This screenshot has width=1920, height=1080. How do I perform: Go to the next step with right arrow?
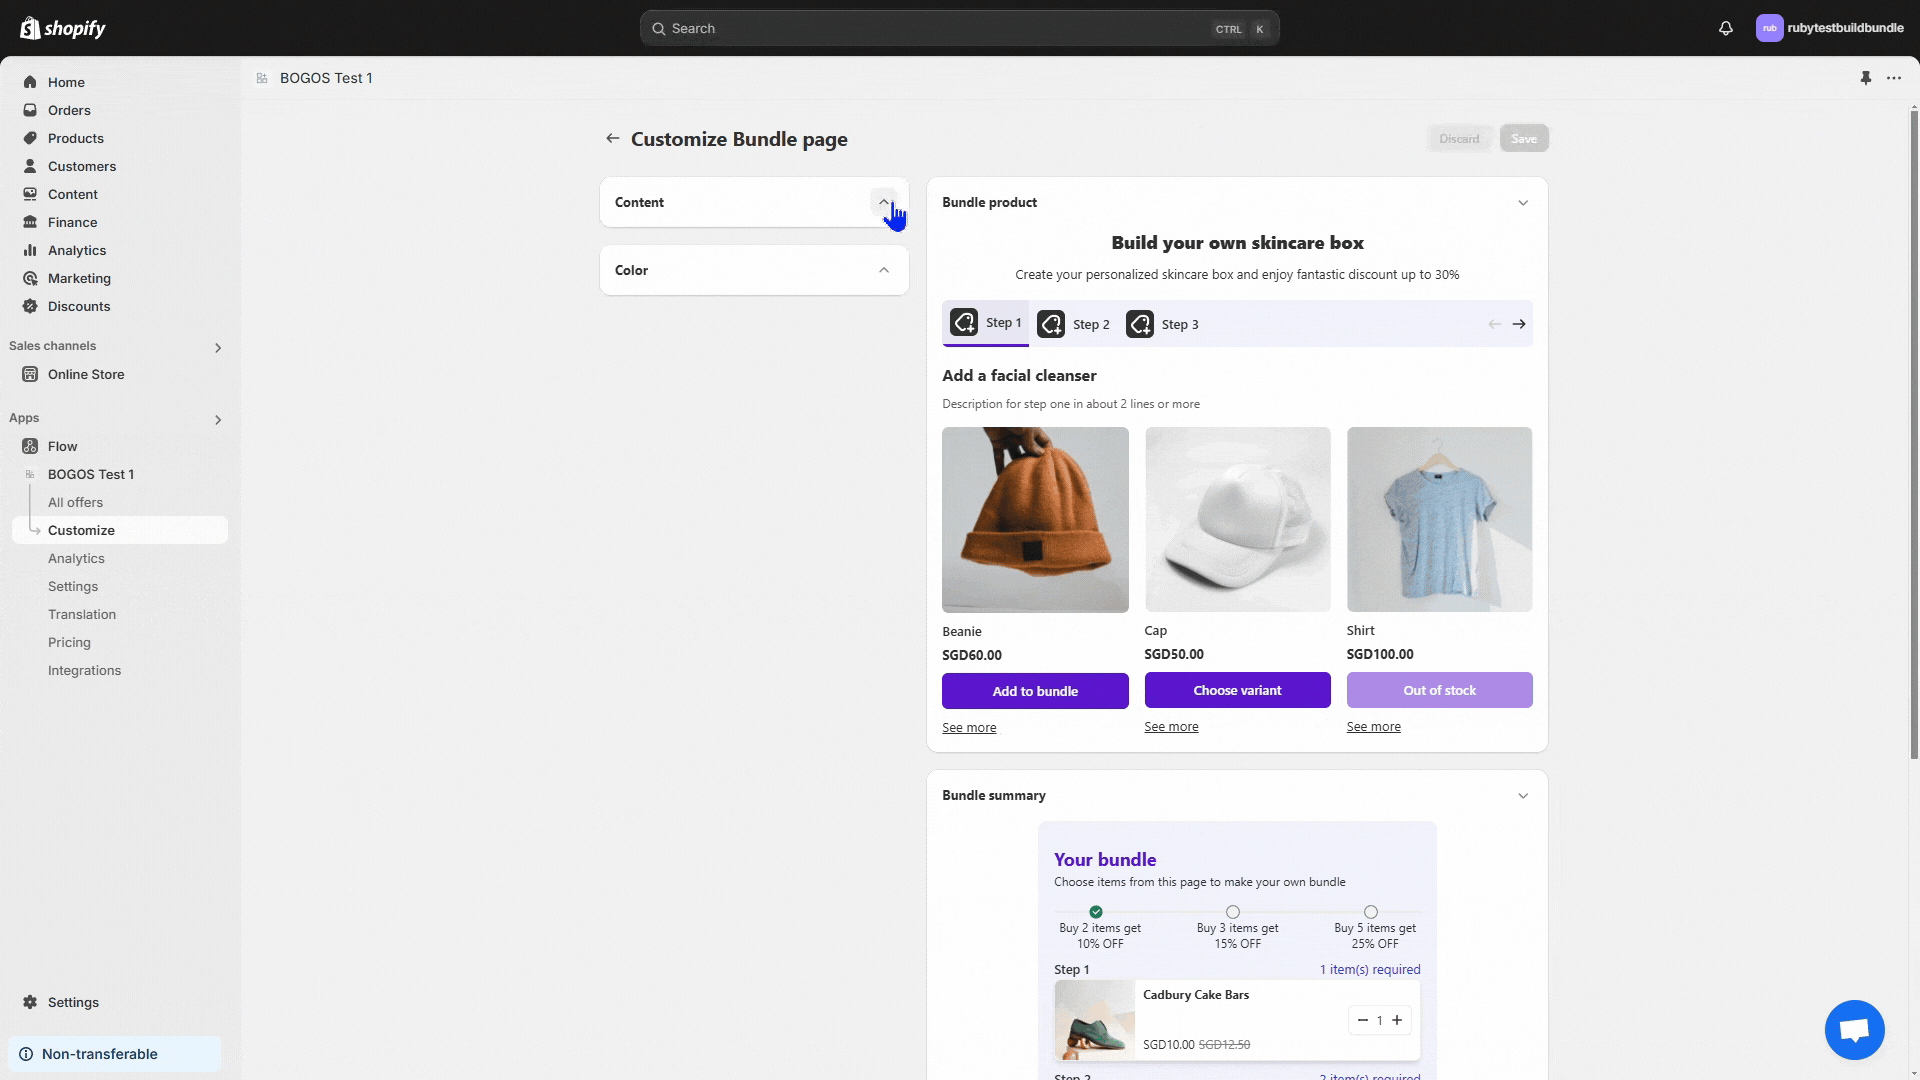[x=1518, y=324]
